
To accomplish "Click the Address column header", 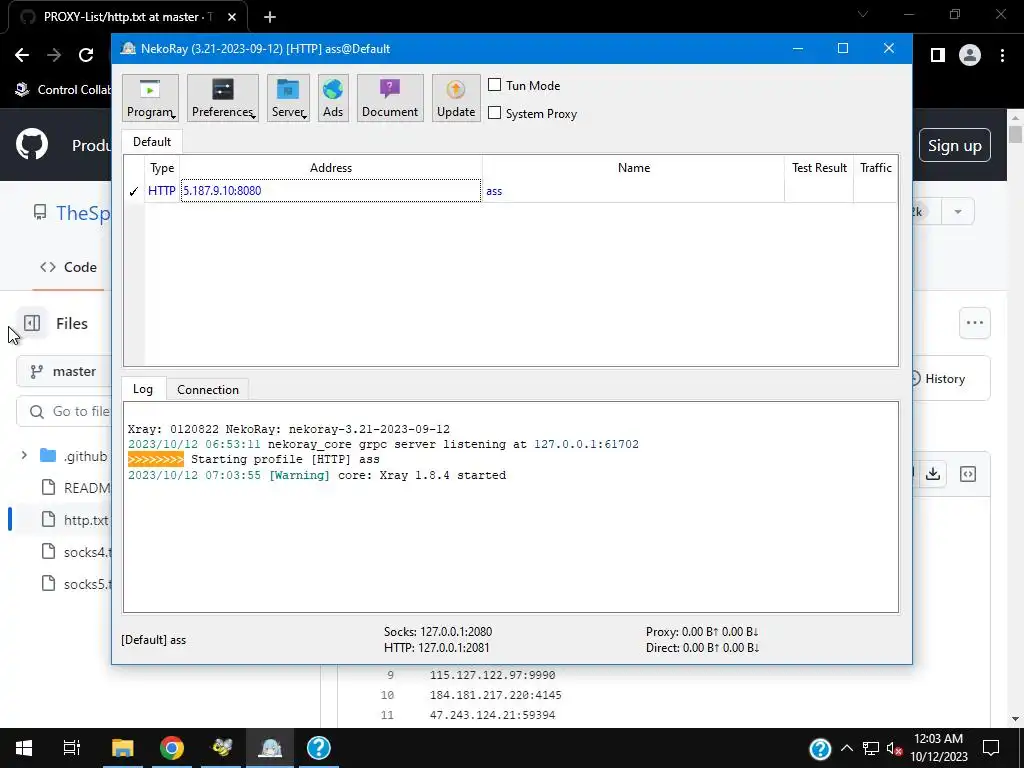I will click(x=330, y=168).
